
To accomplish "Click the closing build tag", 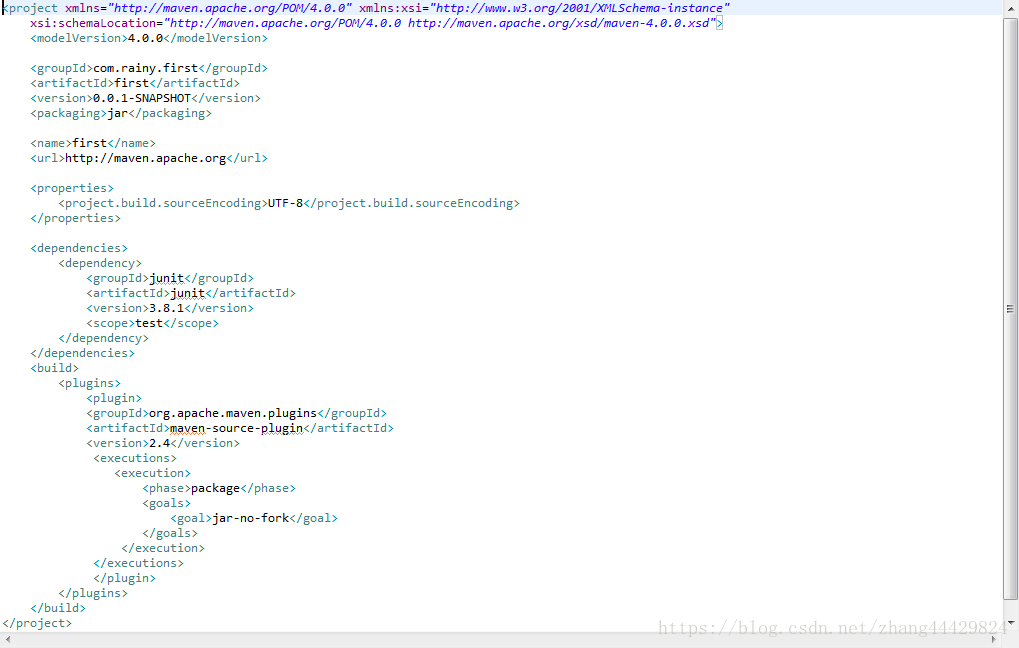I will click(x=58, y=608).
